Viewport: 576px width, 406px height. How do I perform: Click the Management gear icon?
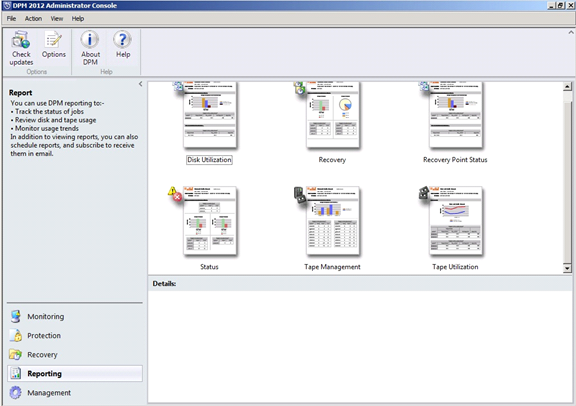15,392
